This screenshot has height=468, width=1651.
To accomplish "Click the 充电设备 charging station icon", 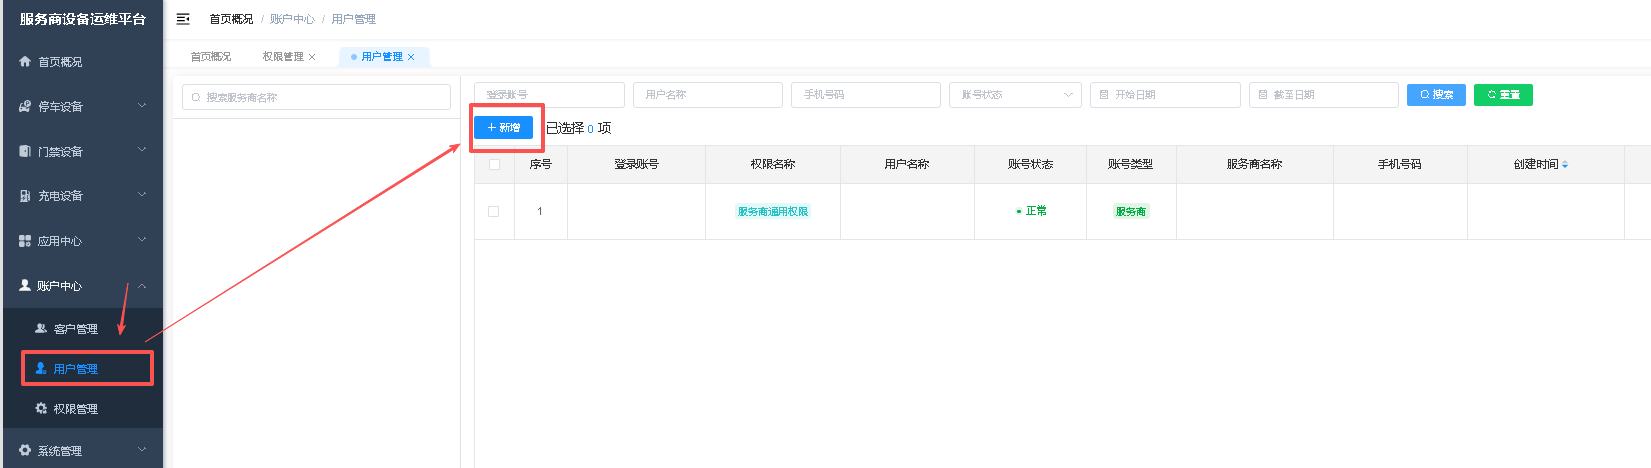I will (x=25, y=196).
